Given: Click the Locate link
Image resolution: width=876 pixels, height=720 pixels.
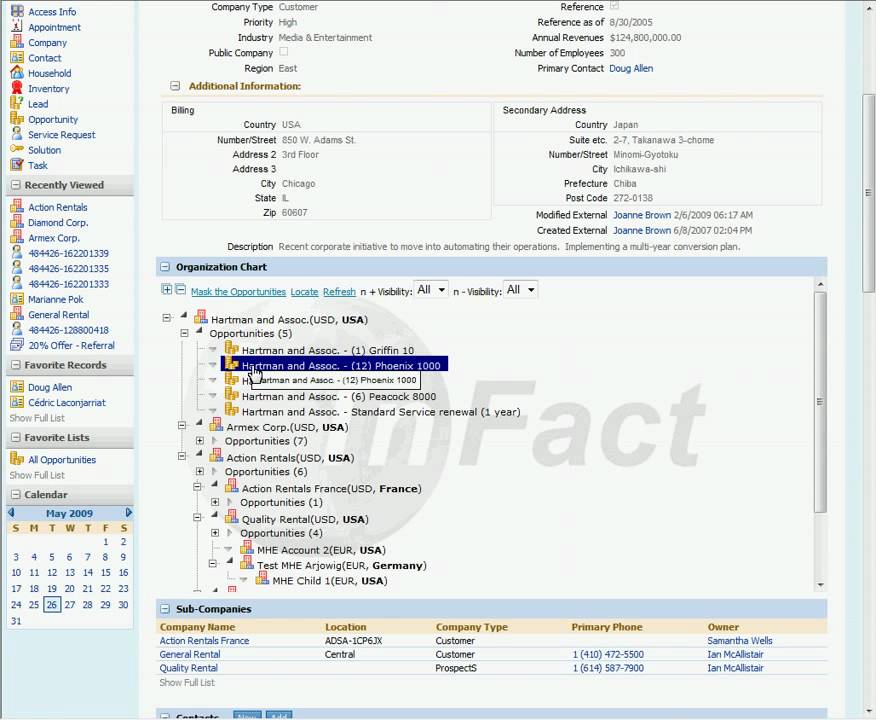Looking at the screenshot, I should (x=304, y=292).
